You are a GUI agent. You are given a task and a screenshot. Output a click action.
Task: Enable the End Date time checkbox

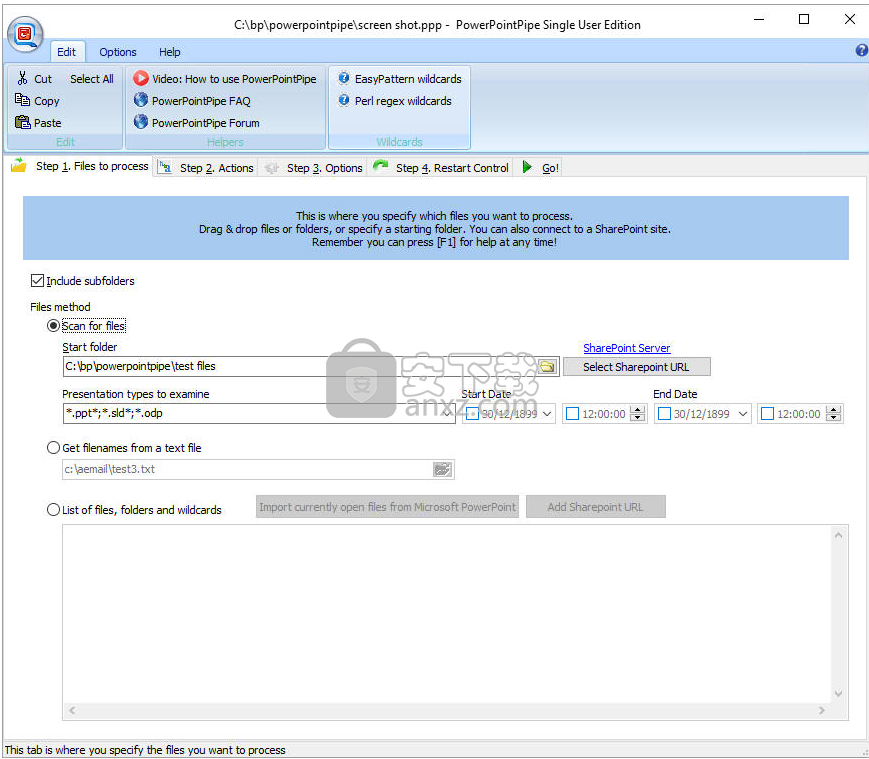coord(768,414)
